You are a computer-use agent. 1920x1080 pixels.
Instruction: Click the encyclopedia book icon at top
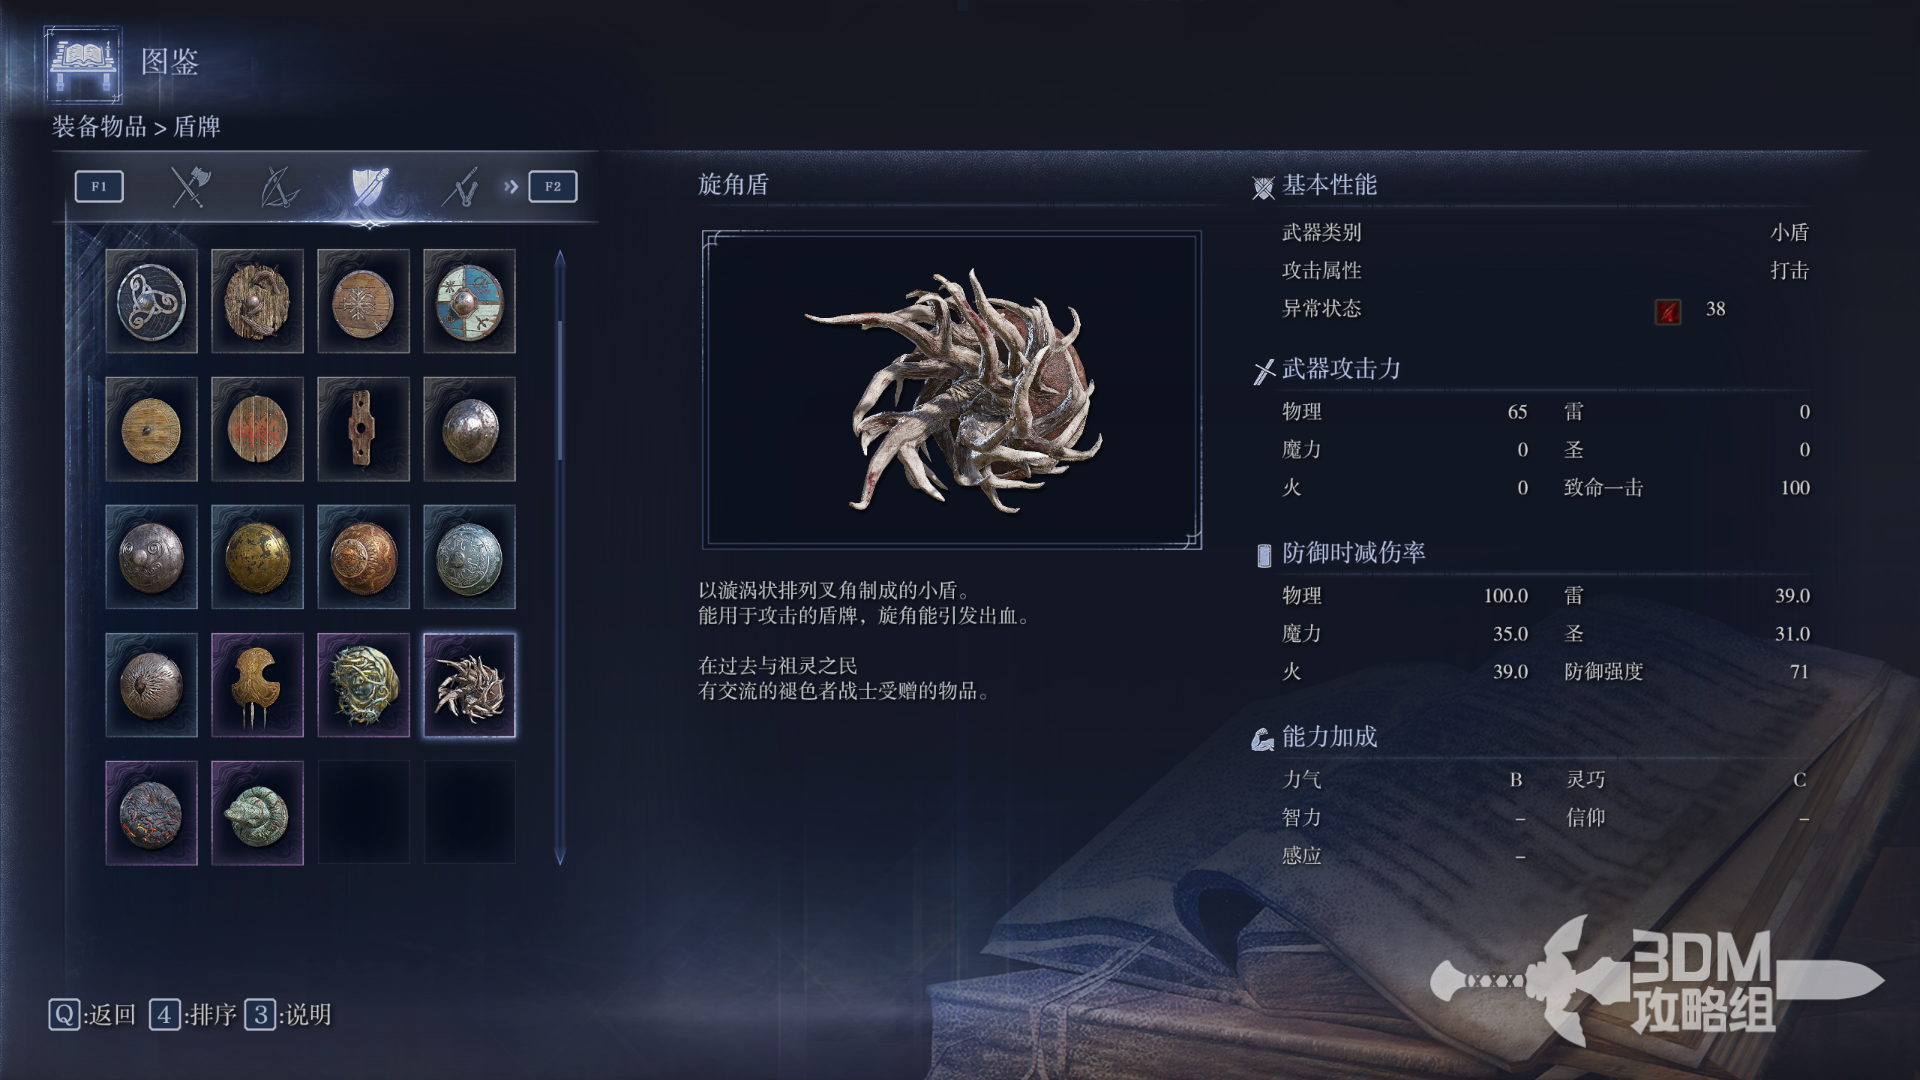84,65
